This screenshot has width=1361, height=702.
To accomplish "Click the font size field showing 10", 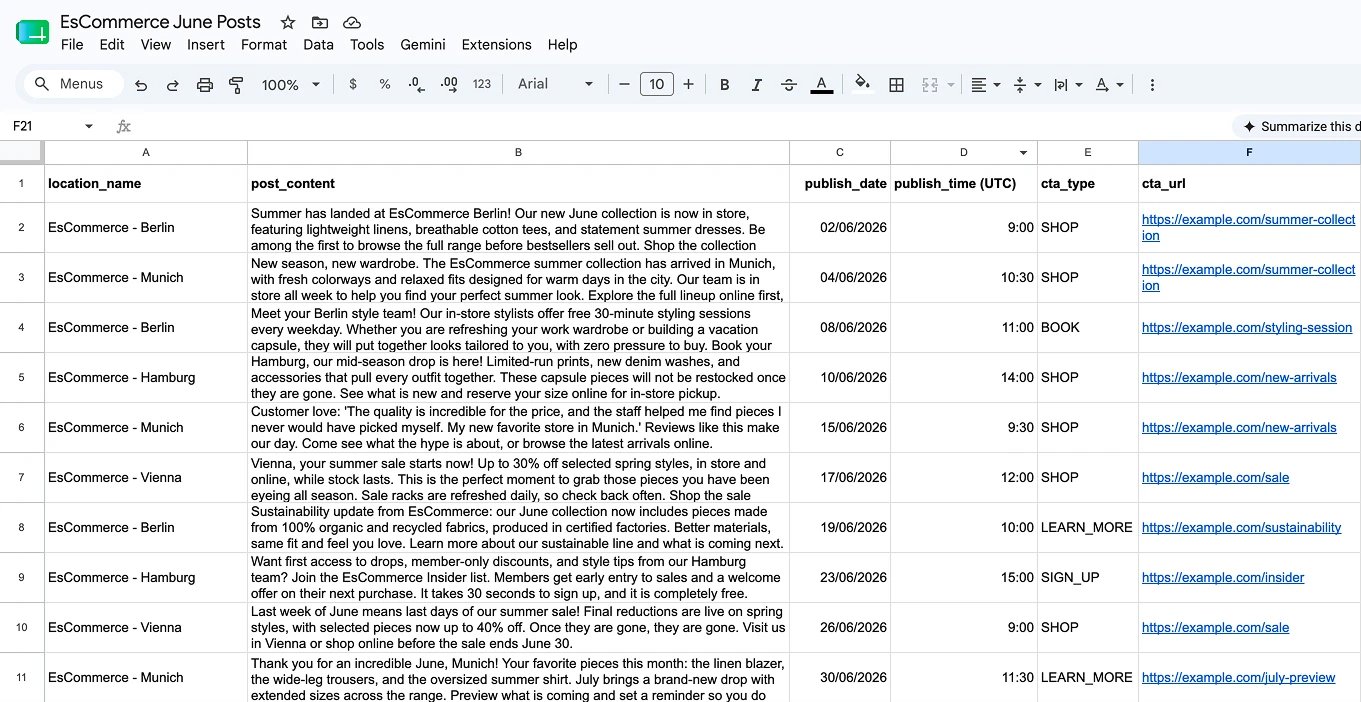I will (x=657, y=85).
